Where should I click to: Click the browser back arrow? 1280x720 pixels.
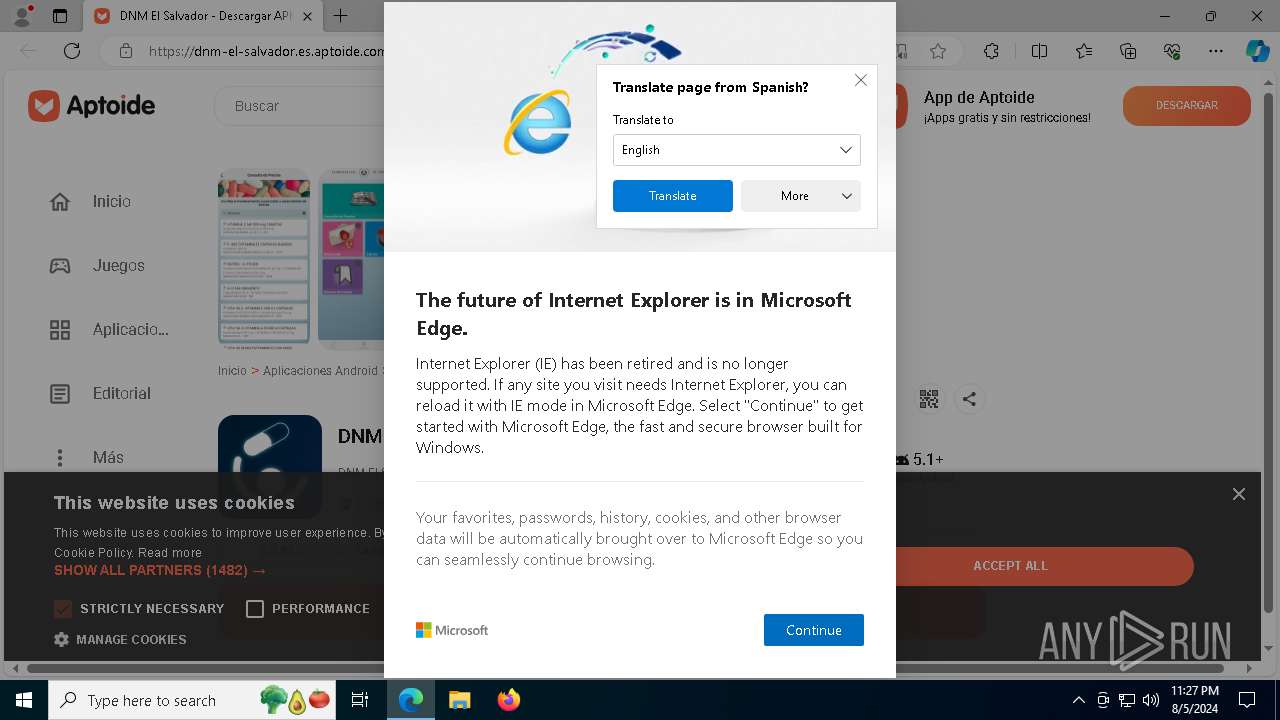[28, 51]
